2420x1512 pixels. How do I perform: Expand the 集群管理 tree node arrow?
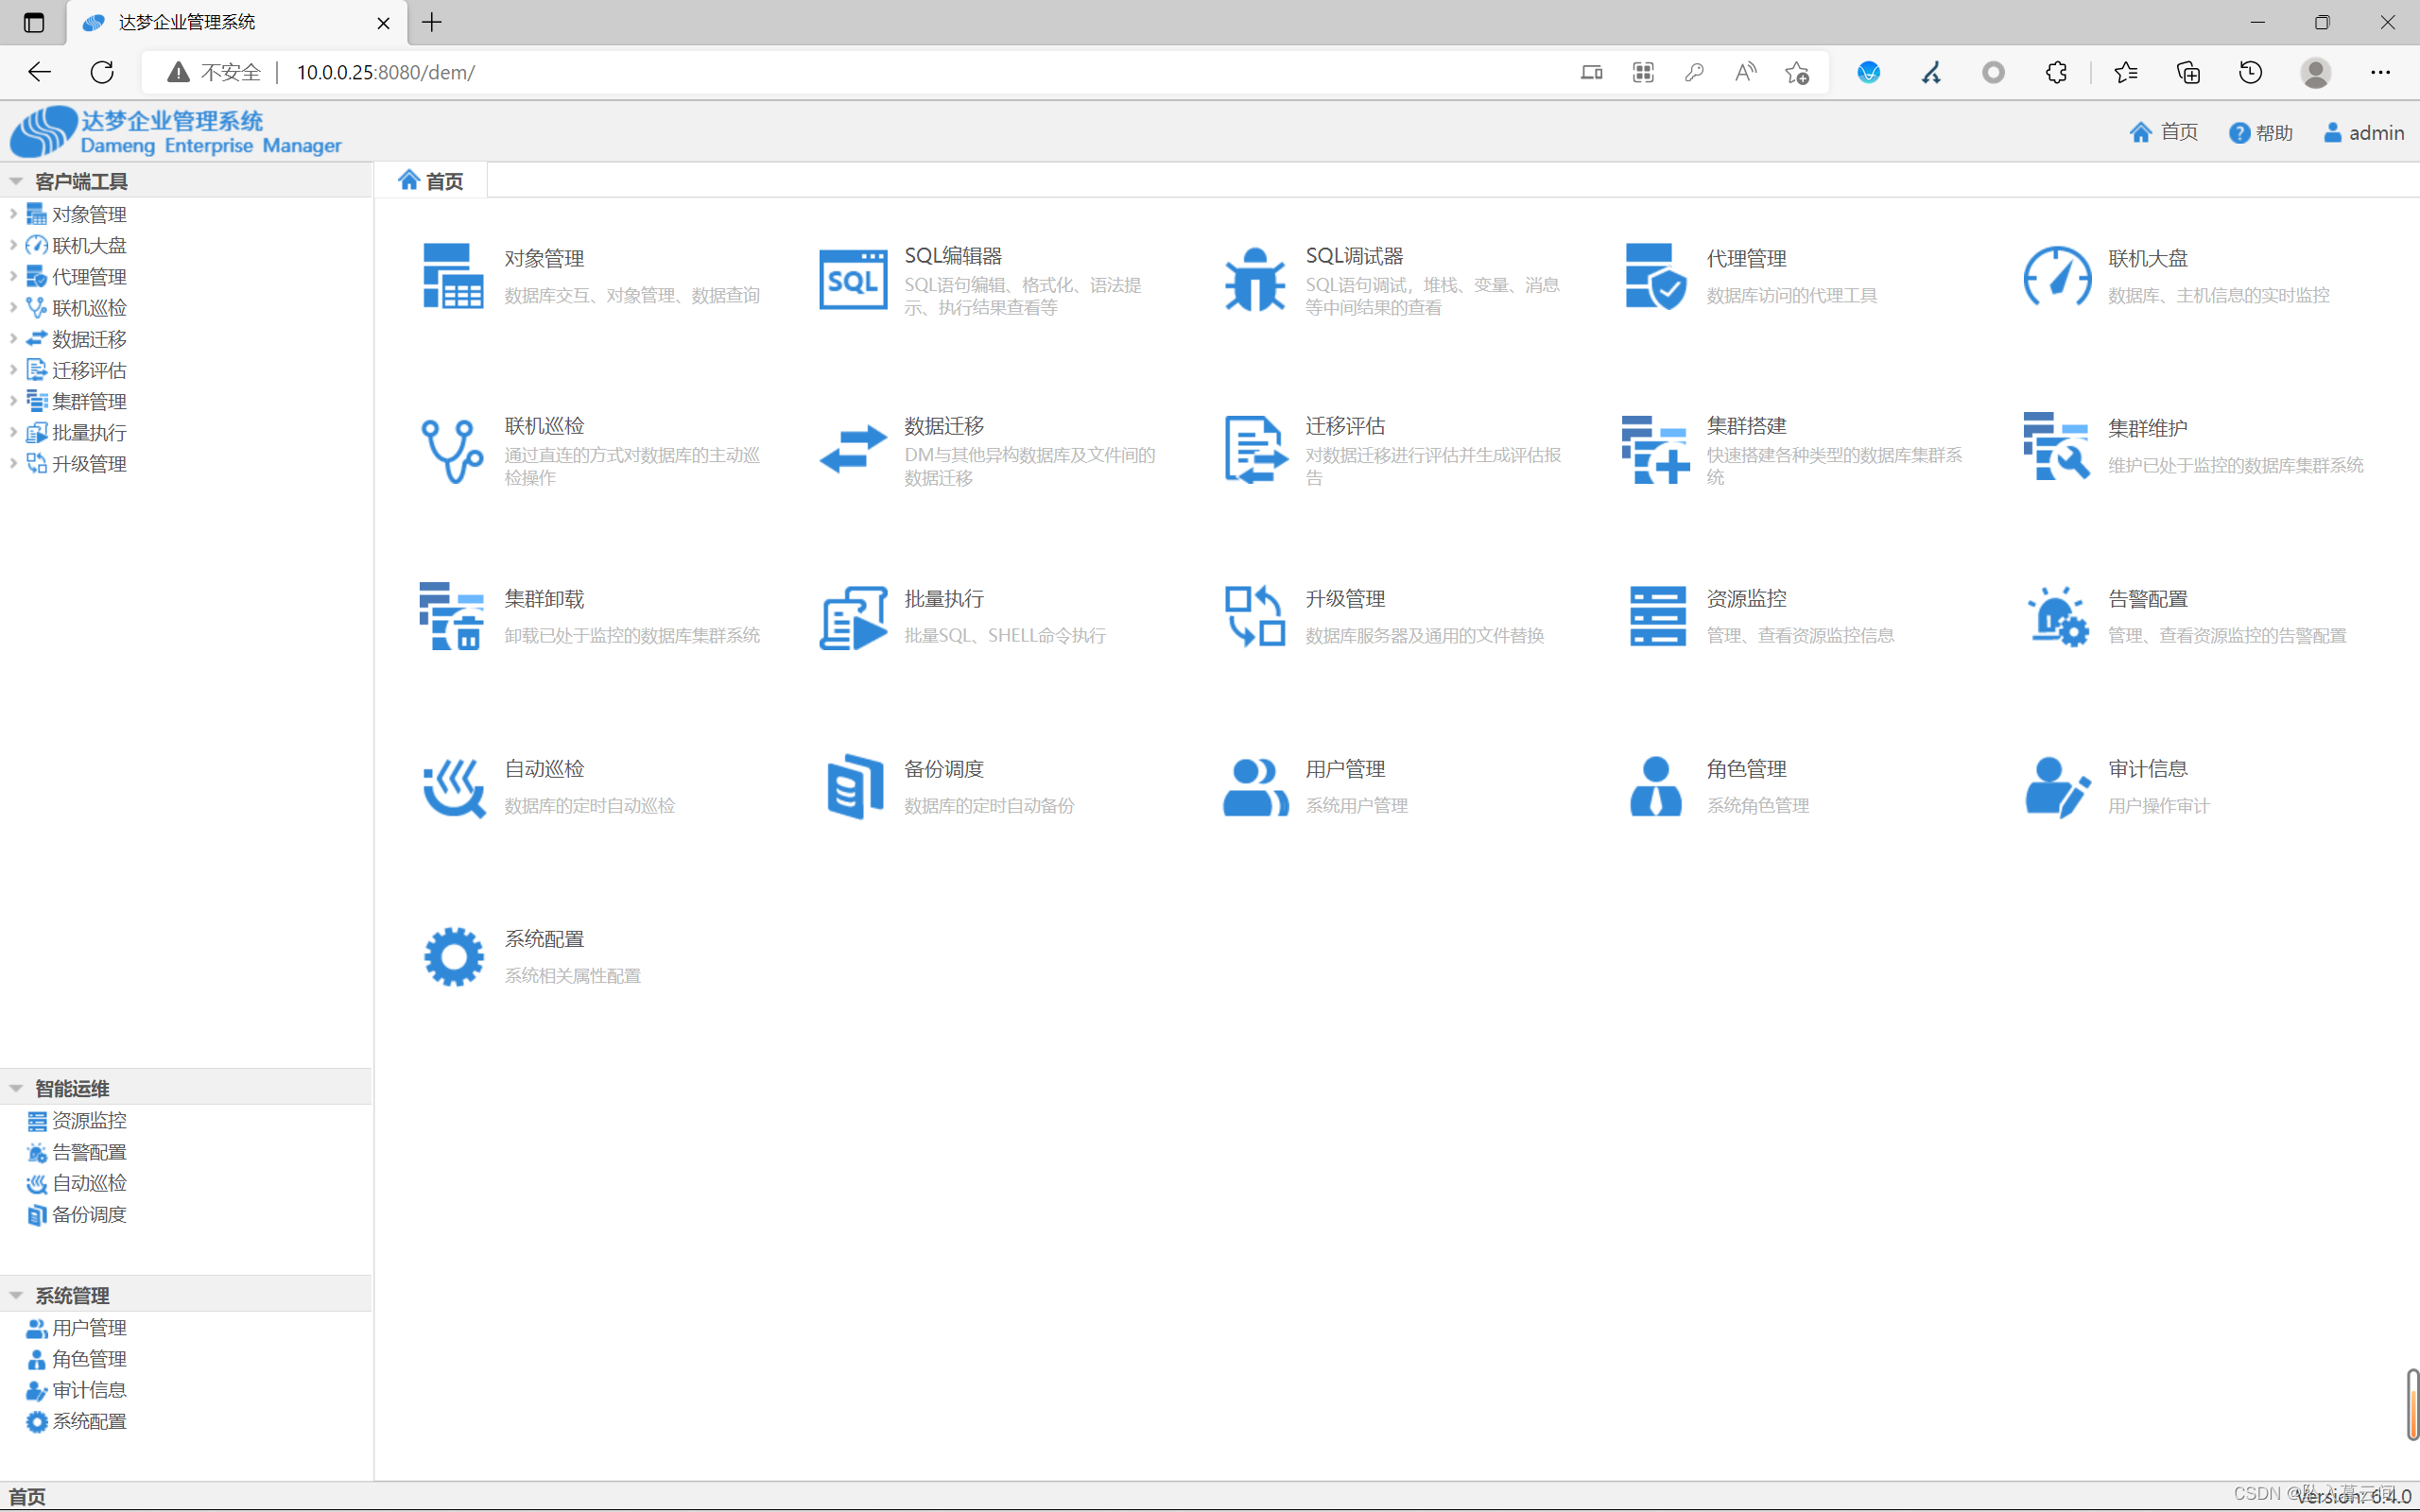[x=13, y=401]
